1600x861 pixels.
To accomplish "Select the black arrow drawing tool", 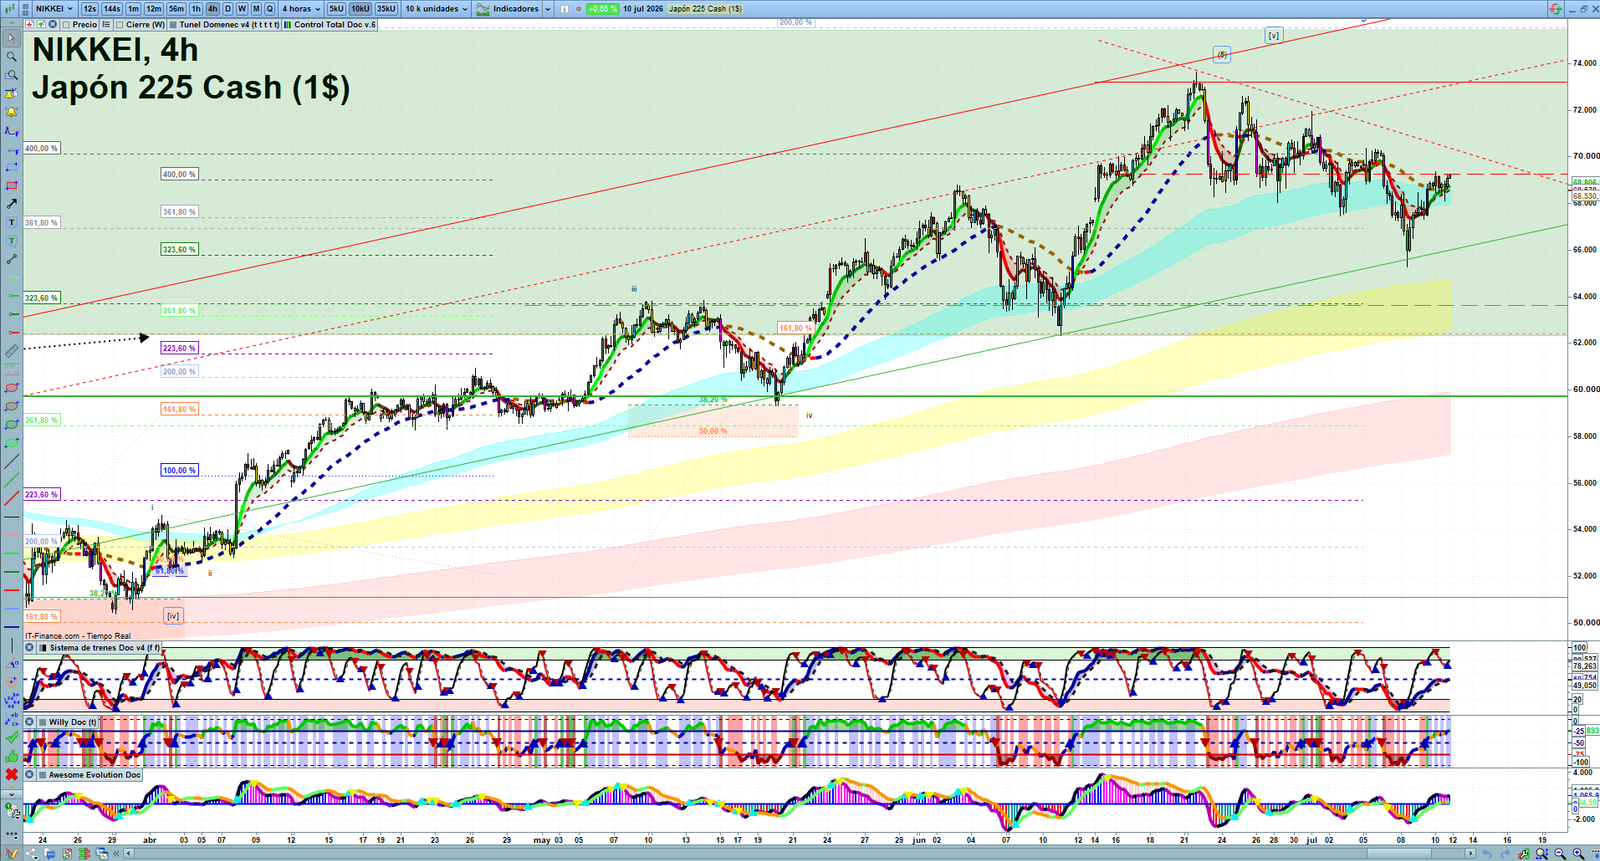I will coord(12,204).
